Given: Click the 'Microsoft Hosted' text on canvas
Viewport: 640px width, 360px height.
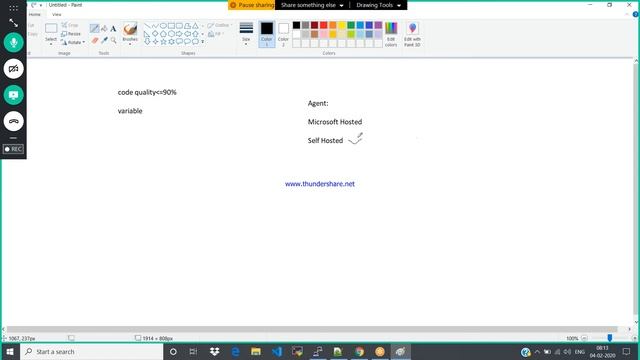Looking at the screenshot, I should 335,122.
